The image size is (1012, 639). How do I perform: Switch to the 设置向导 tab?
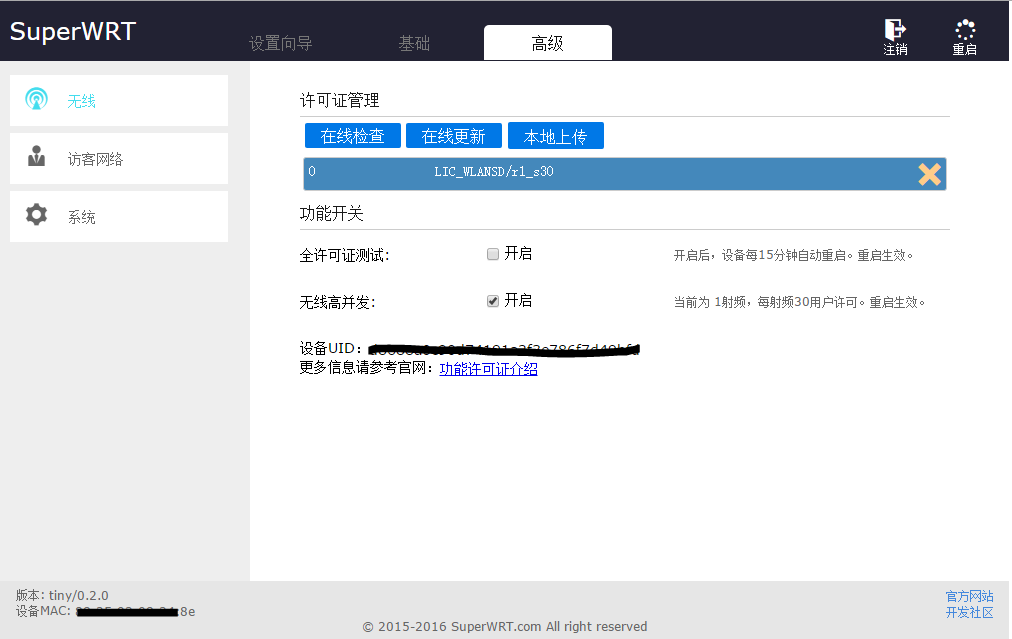[x=281, y=43]
